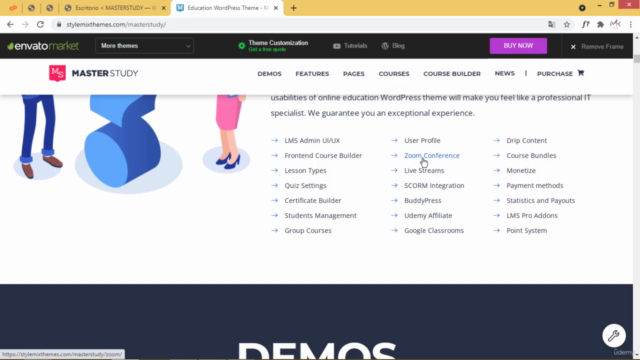This screenshot has height=360, width=640.
Task: Open the COURSE BUILDER menu
Action: [452, 73]
